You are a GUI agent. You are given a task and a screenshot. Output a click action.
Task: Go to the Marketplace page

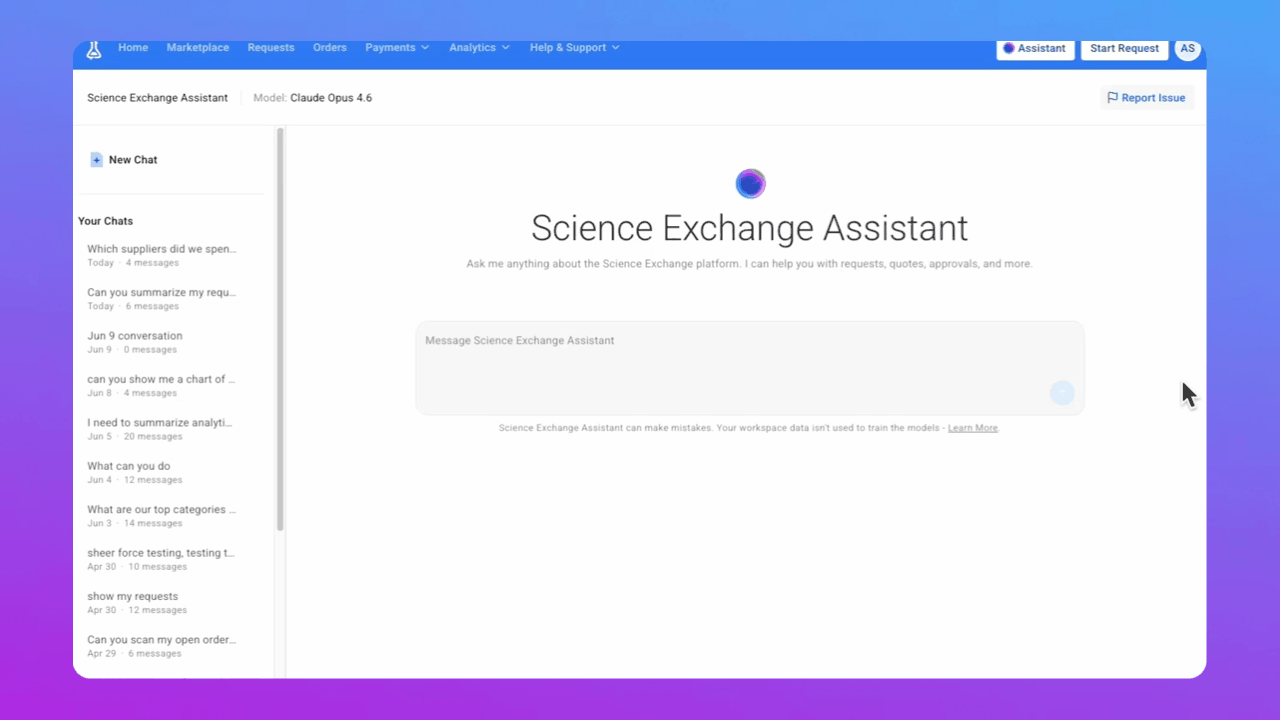pos(198,47)
